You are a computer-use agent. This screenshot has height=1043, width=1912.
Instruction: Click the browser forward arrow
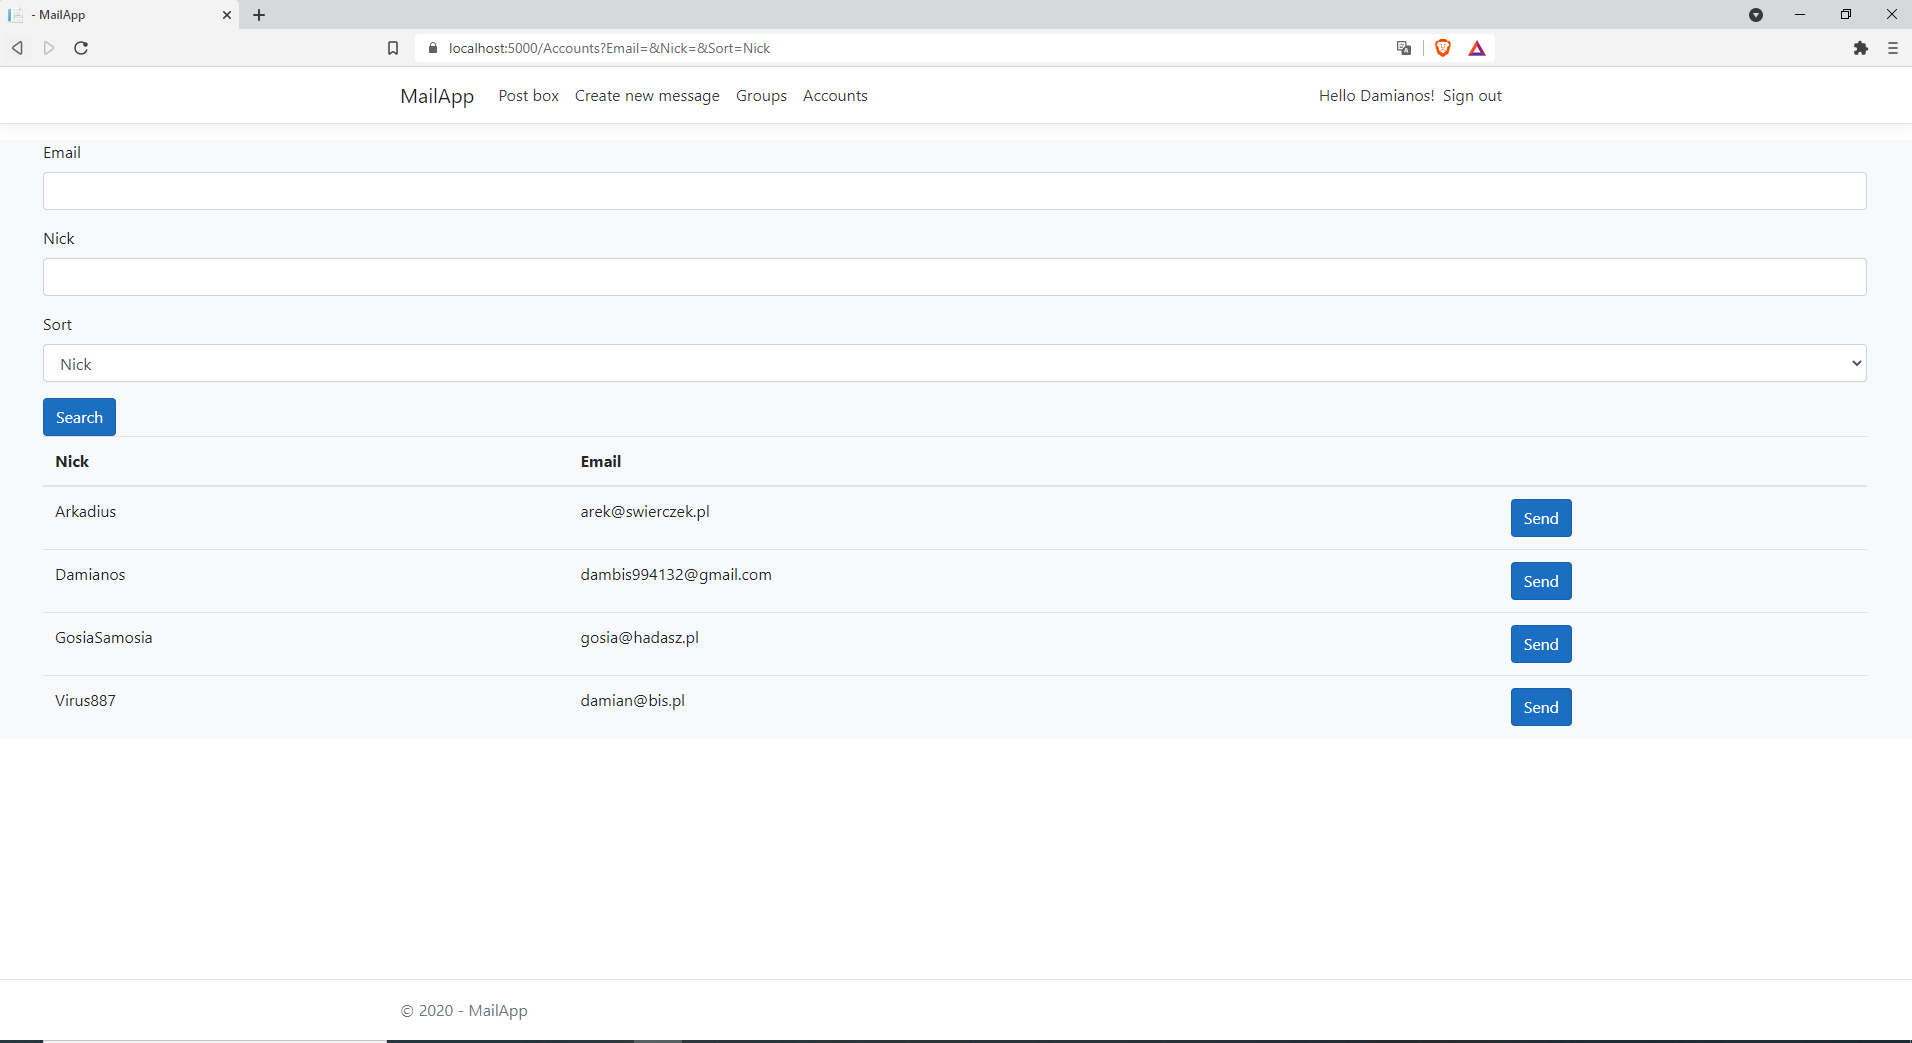(x=49, y=48)
